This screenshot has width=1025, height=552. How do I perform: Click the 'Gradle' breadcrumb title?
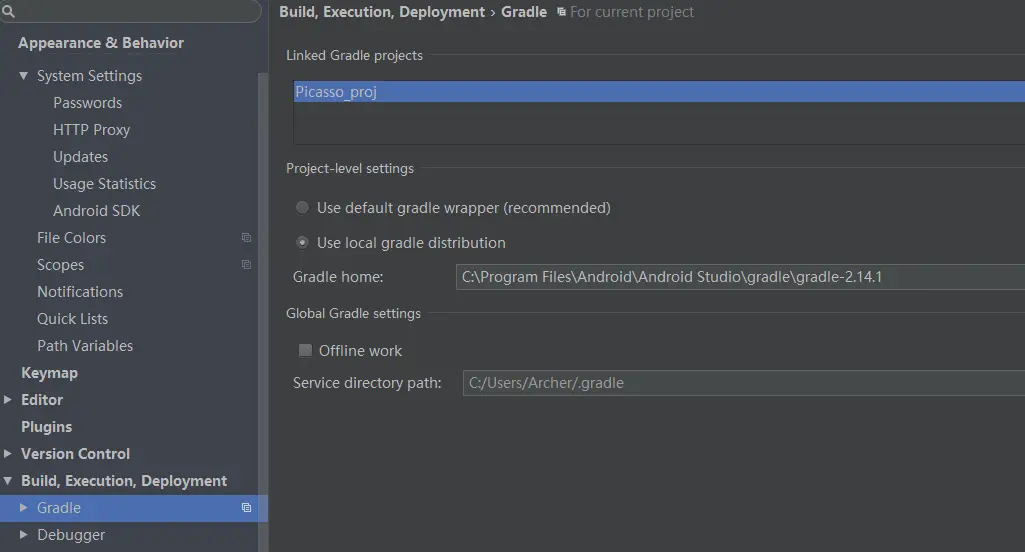pos(524,12)
